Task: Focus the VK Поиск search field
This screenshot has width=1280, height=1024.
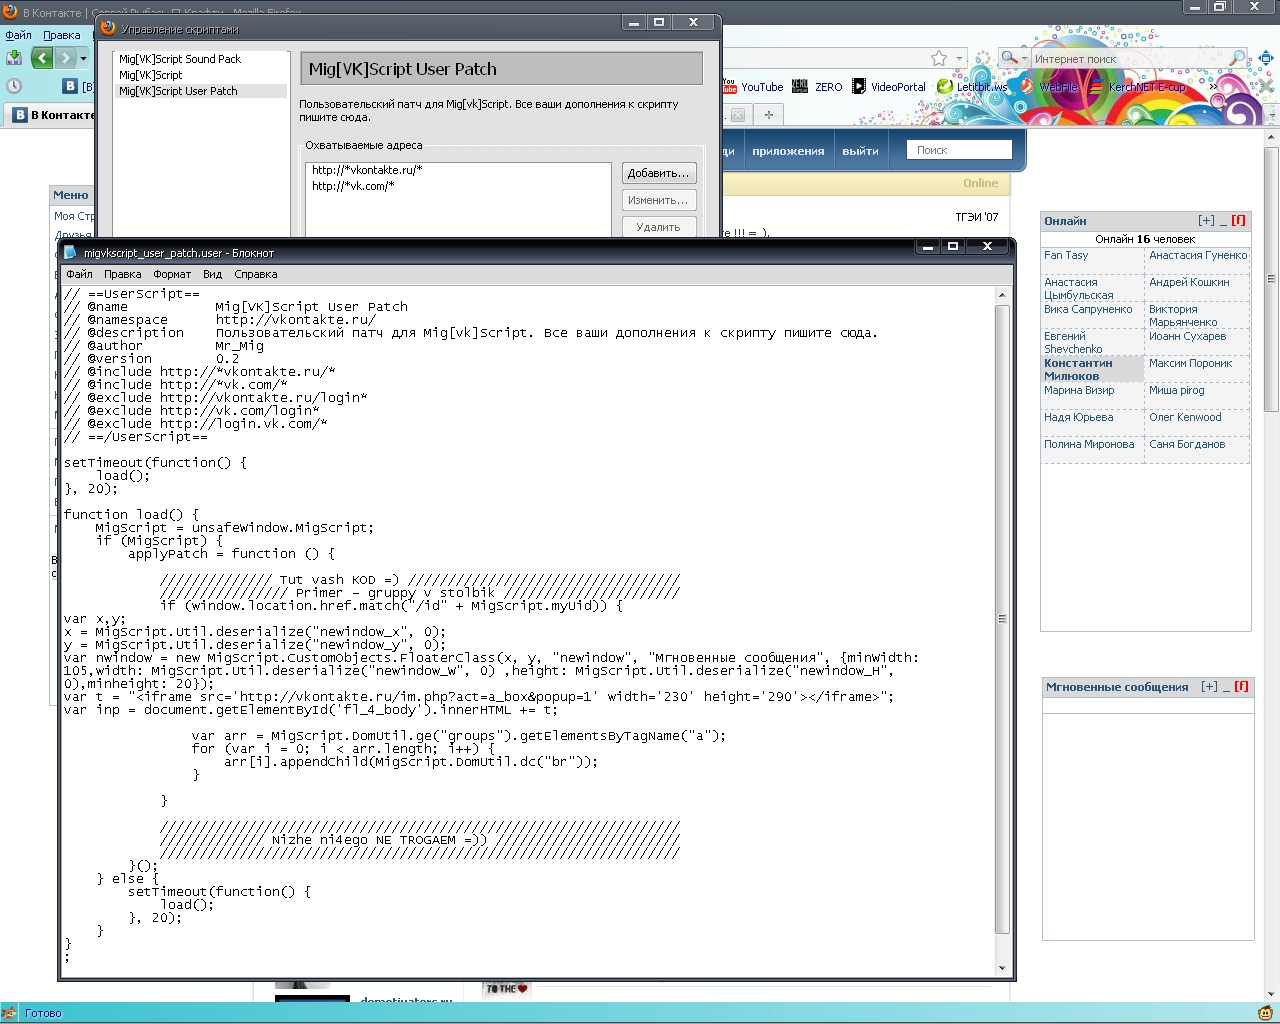Action: (x=959, y=150)
